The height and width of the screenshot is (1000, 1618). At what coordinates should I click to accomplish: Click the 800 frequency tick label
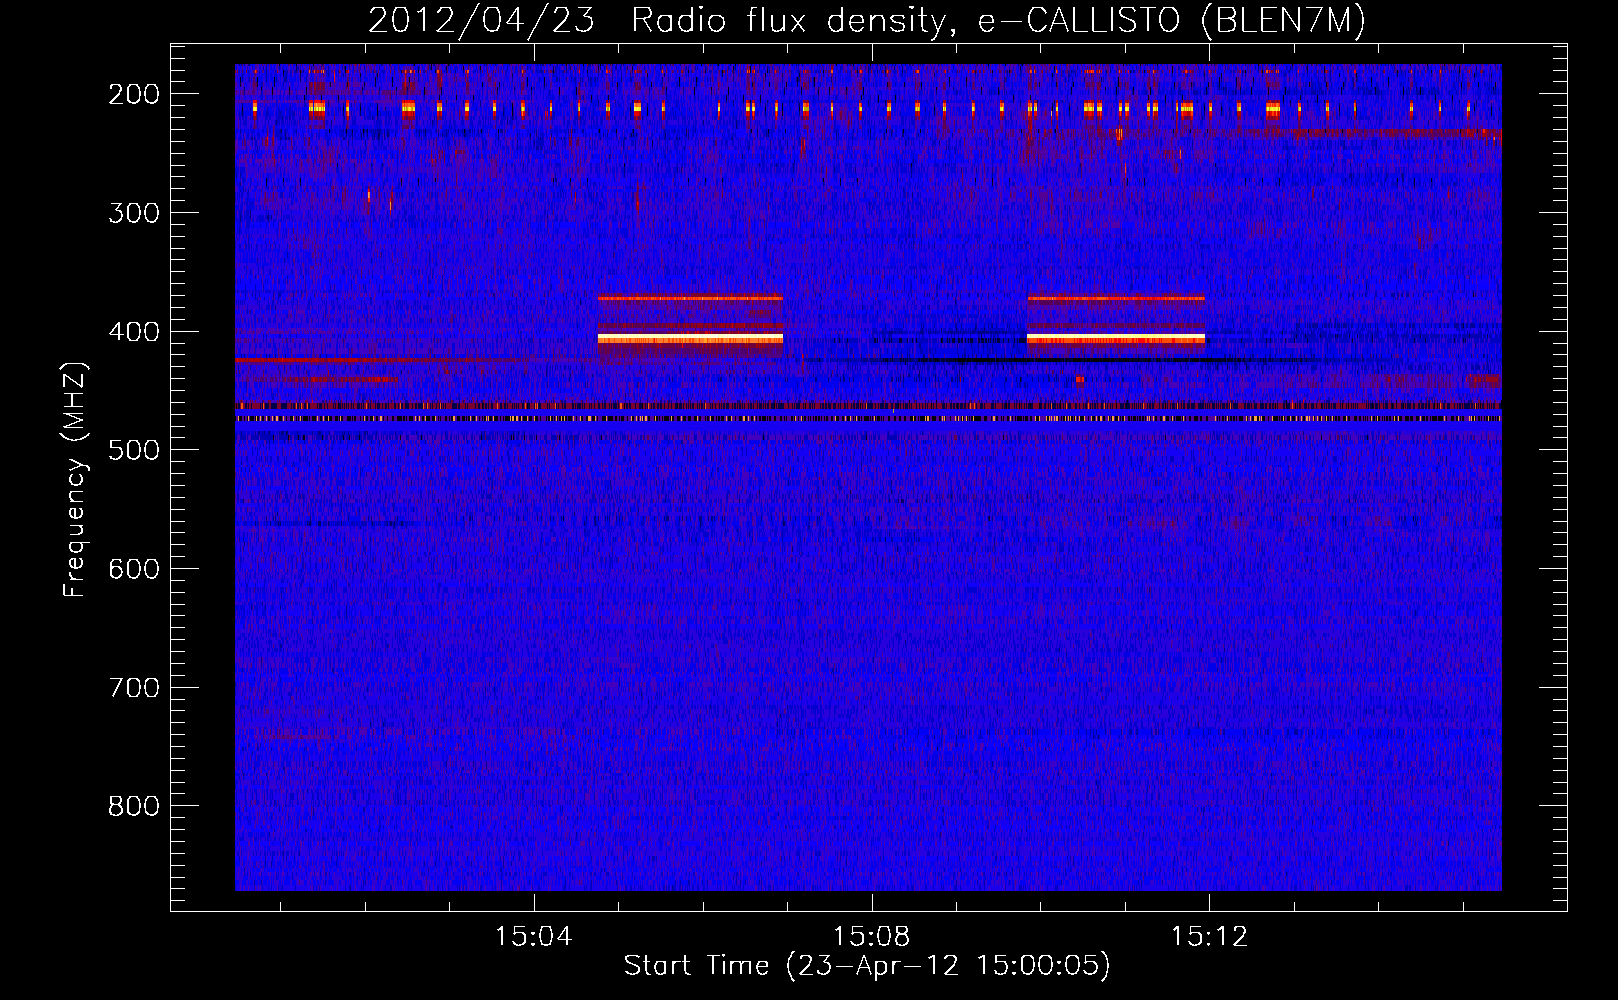134,806
